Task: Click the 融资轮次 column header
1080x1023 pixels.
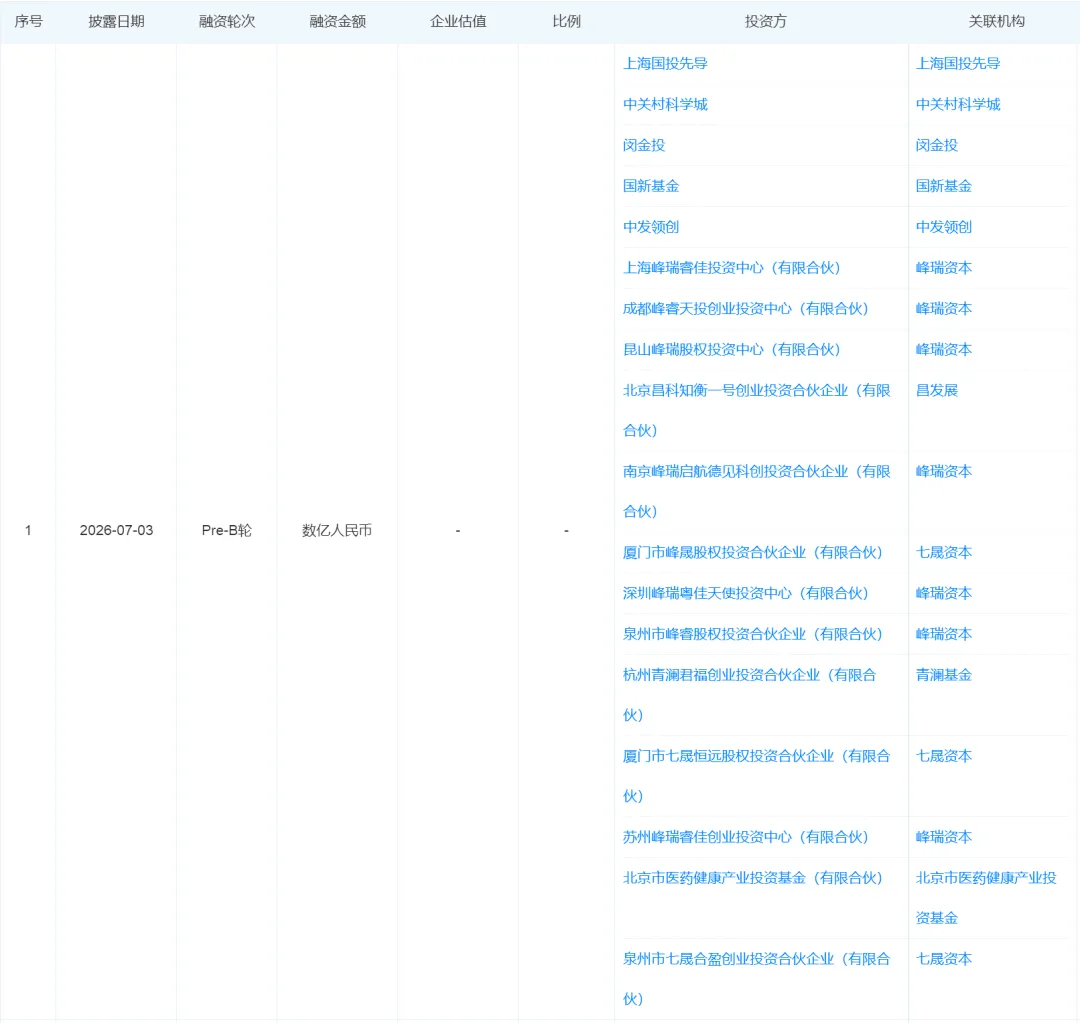Action: [x=227, y=21]
